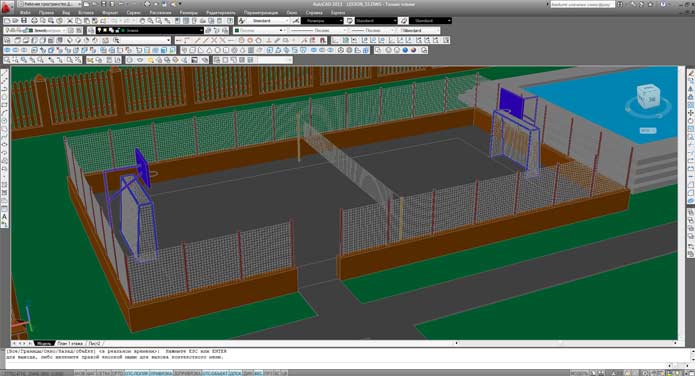The height and width of the screenshot is (376, 695).
Task: Select the Cone tool in Modeling toolbar
Action: tap(209, 50)
